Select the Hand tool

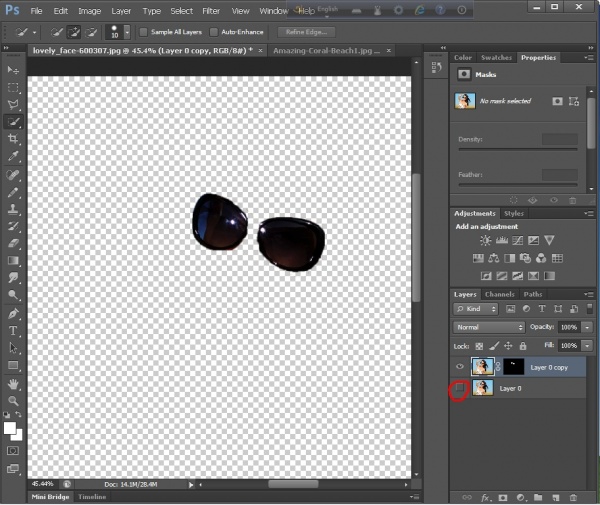[14, 383]
